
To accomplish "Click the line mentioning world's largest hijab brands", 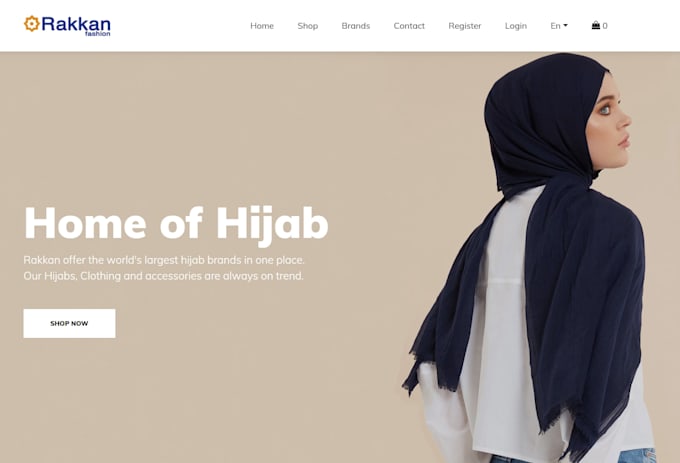I will point(164,260).
